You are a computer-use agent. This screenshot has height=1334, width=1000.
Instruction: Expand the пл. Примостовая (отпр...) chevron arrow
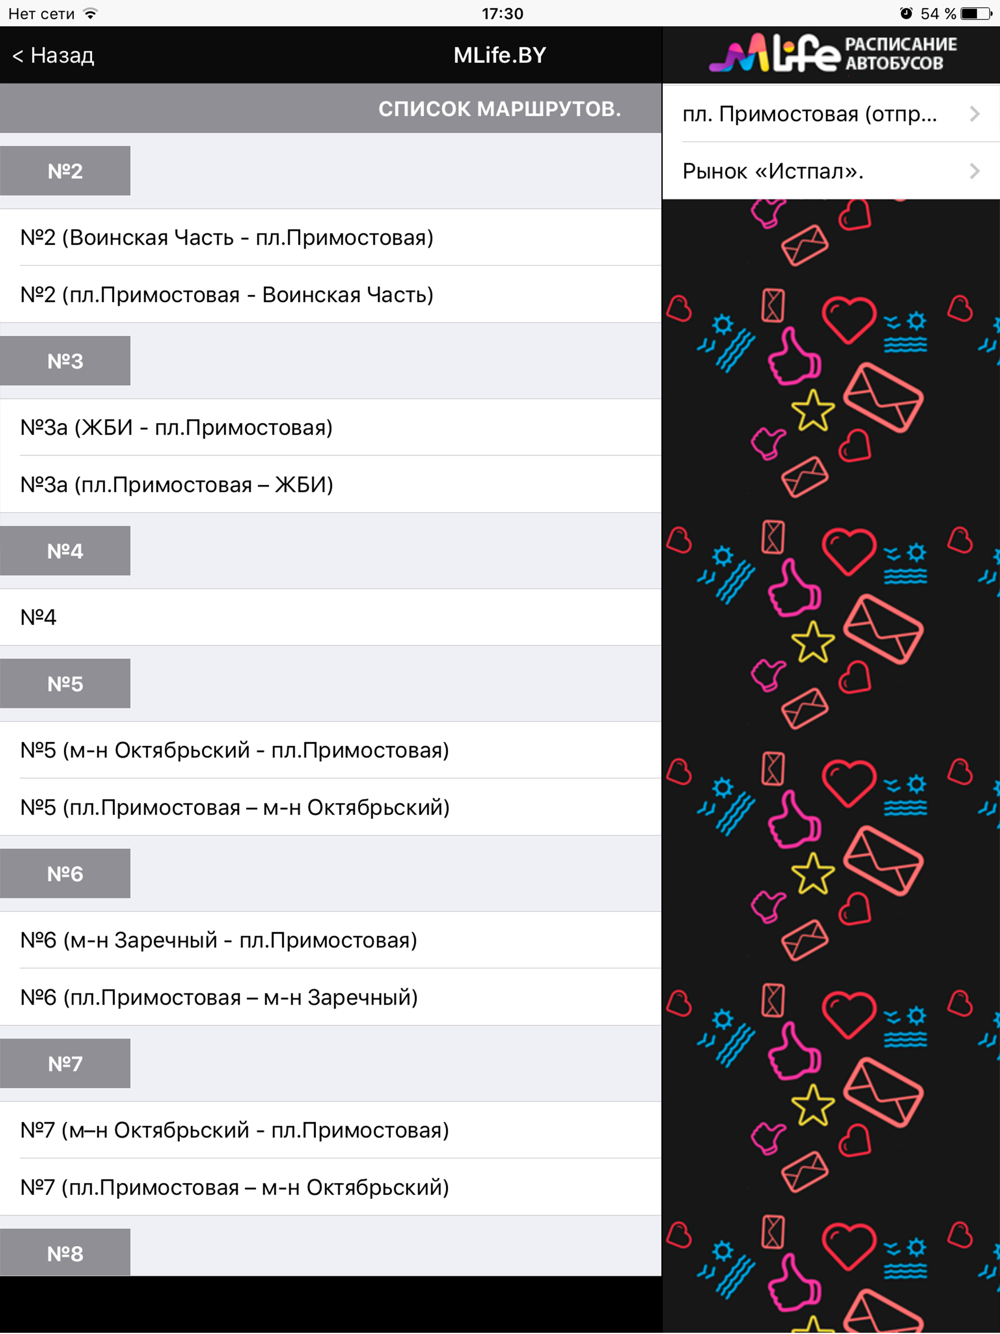(975, 114)
